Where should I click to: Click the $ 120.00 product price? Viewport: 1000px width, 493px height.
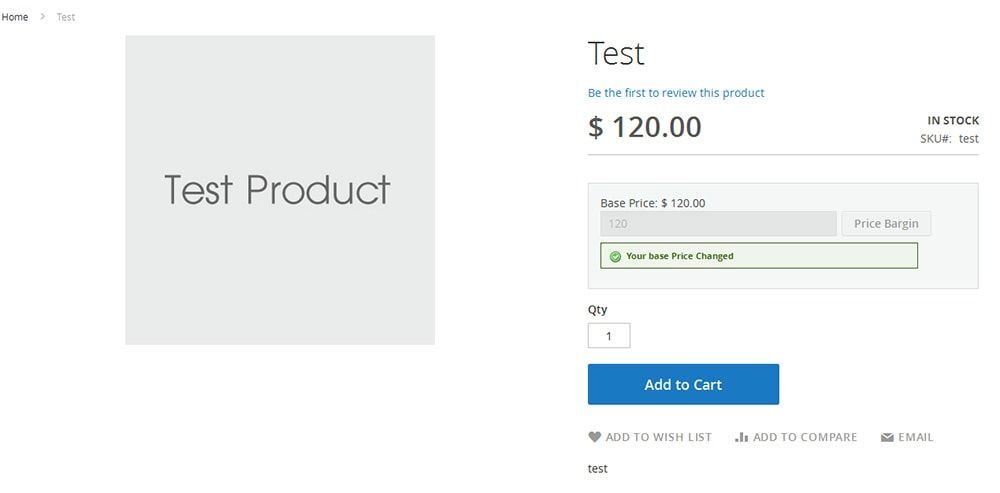click(x=645, y=127)
